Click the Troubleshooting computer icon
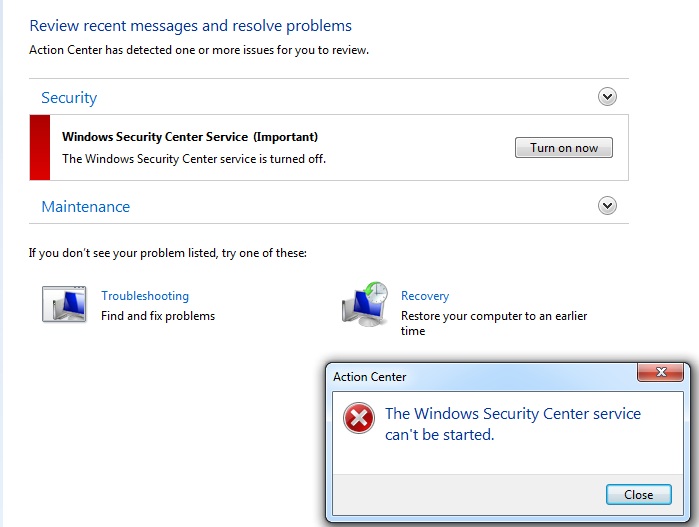 pos(64,304)
